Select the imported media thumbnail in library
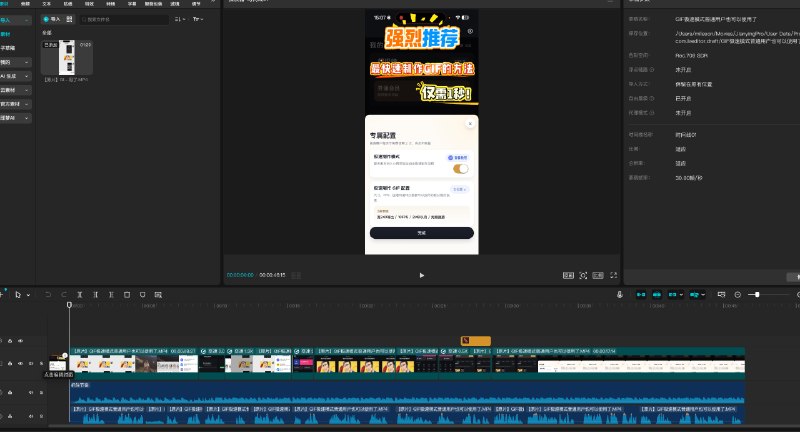Viewport: 800px width, 432px height. tap(68, 58)
